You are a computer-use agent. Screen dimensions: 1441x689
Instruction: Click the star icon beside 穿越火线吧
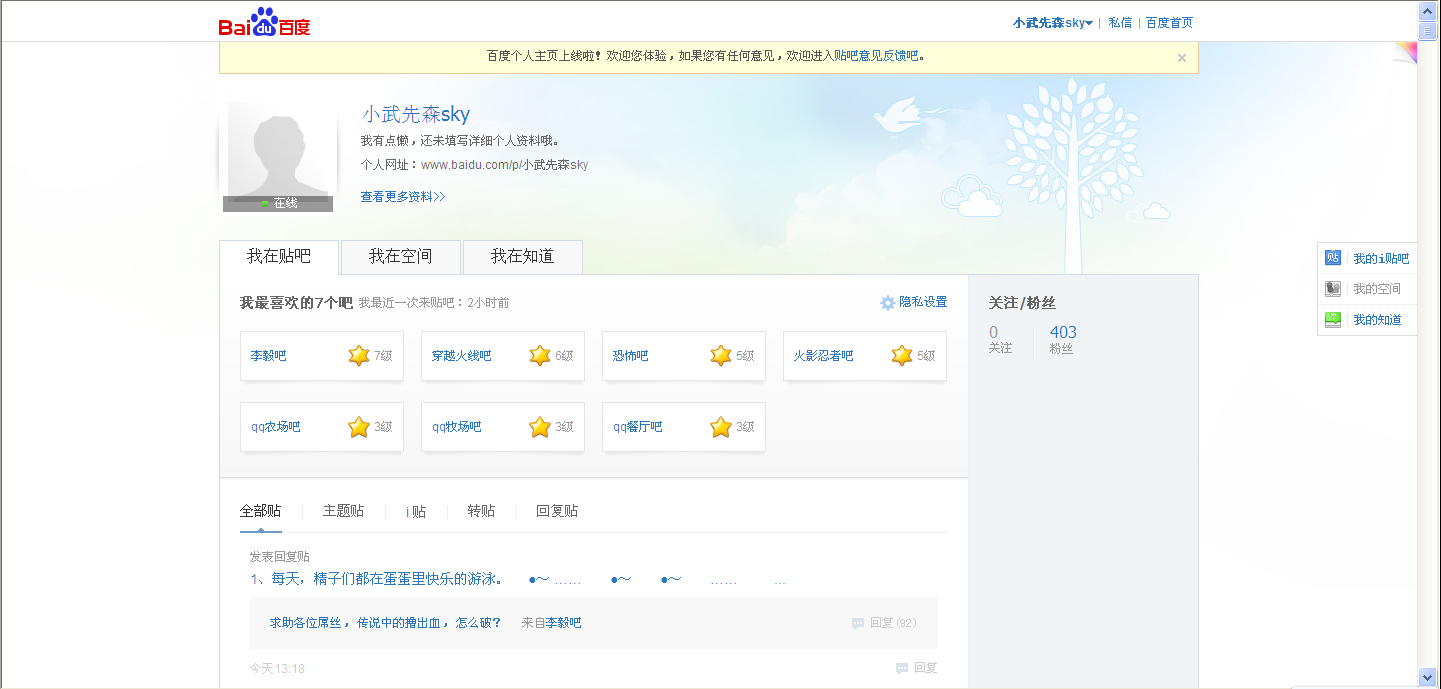(540, 355)
